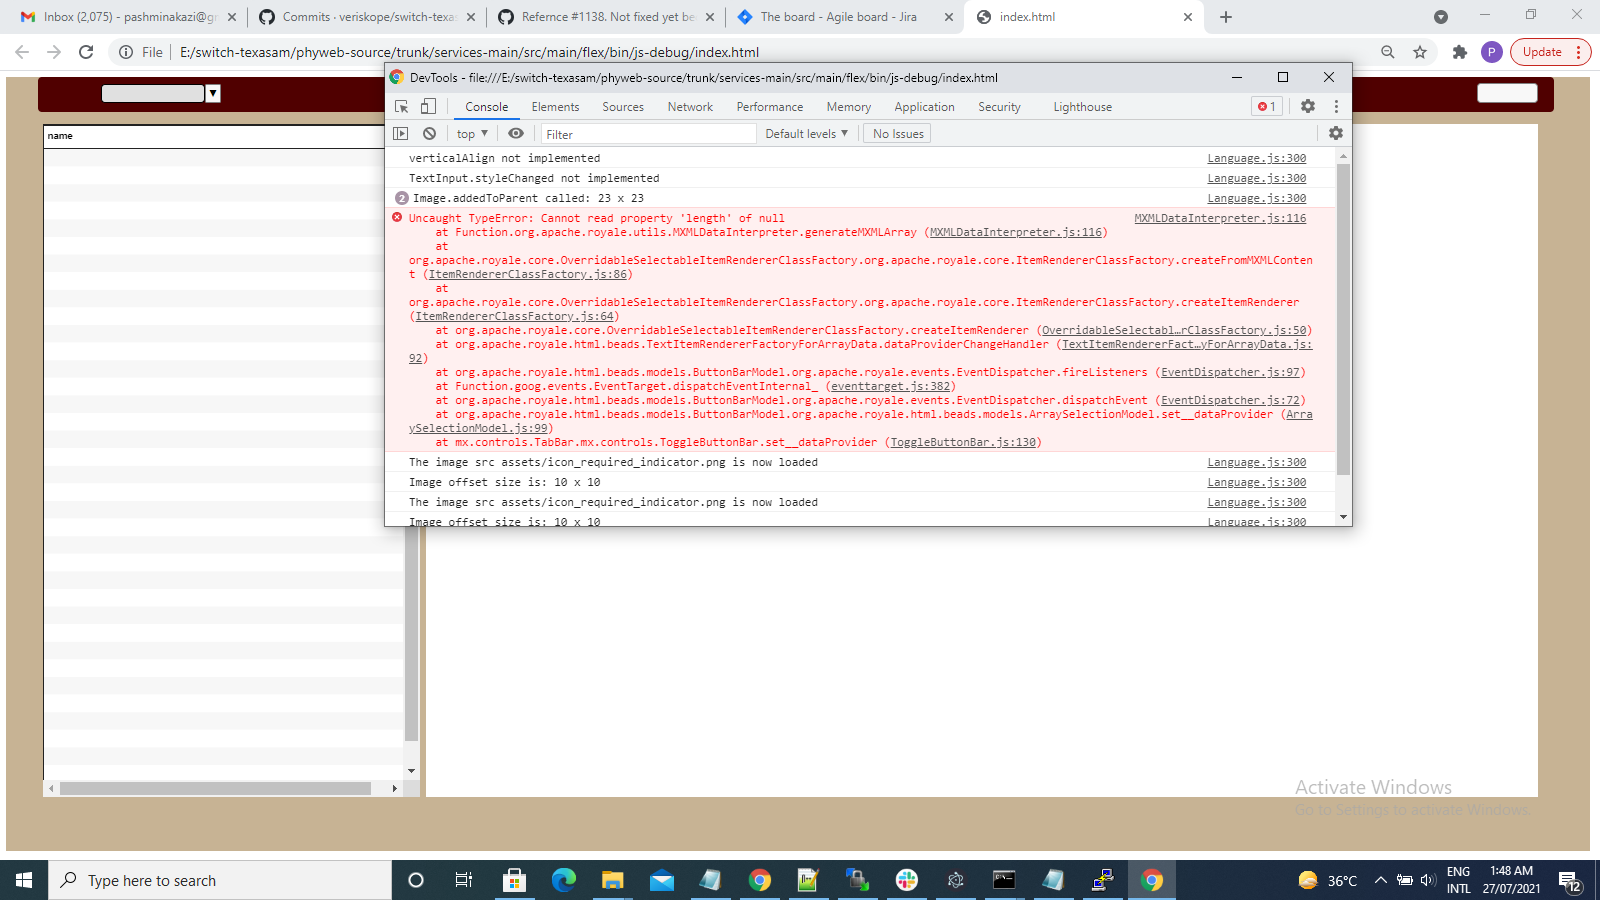Open the Default levels dropdown
The image size is (1600, 900).
pos(806,133)
